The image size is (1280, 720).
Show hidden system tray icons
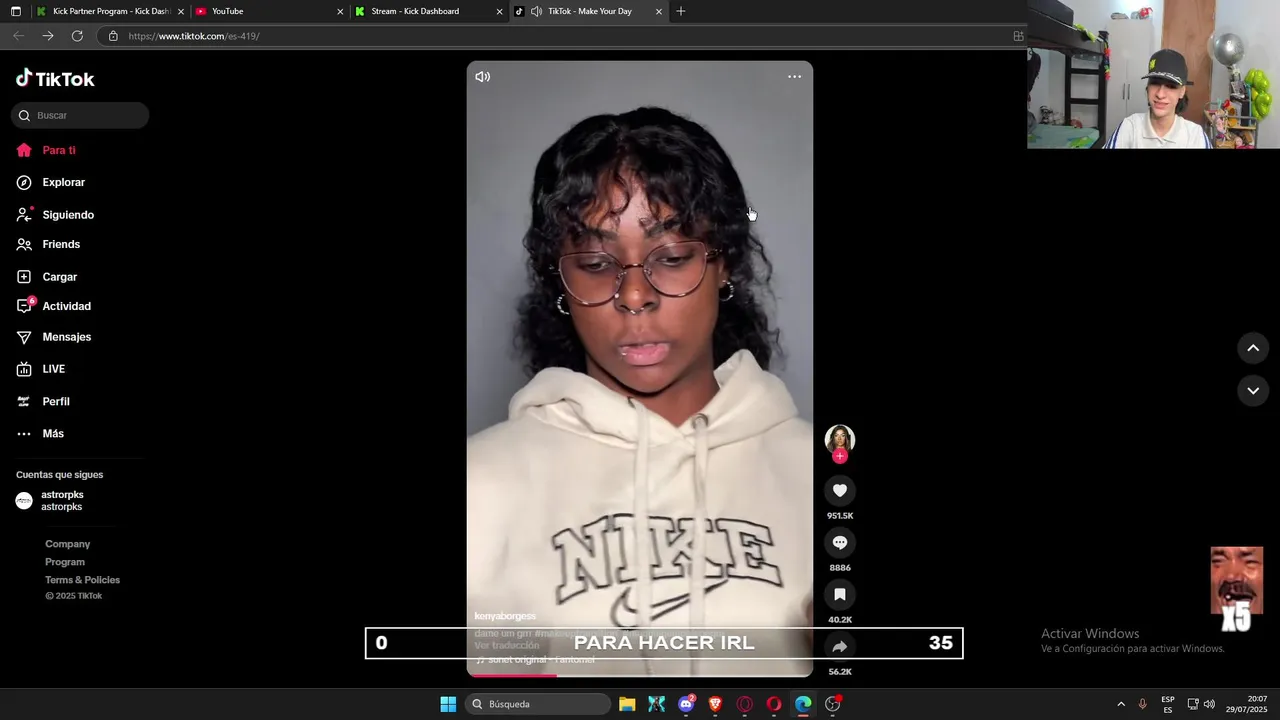(1121, 704)
